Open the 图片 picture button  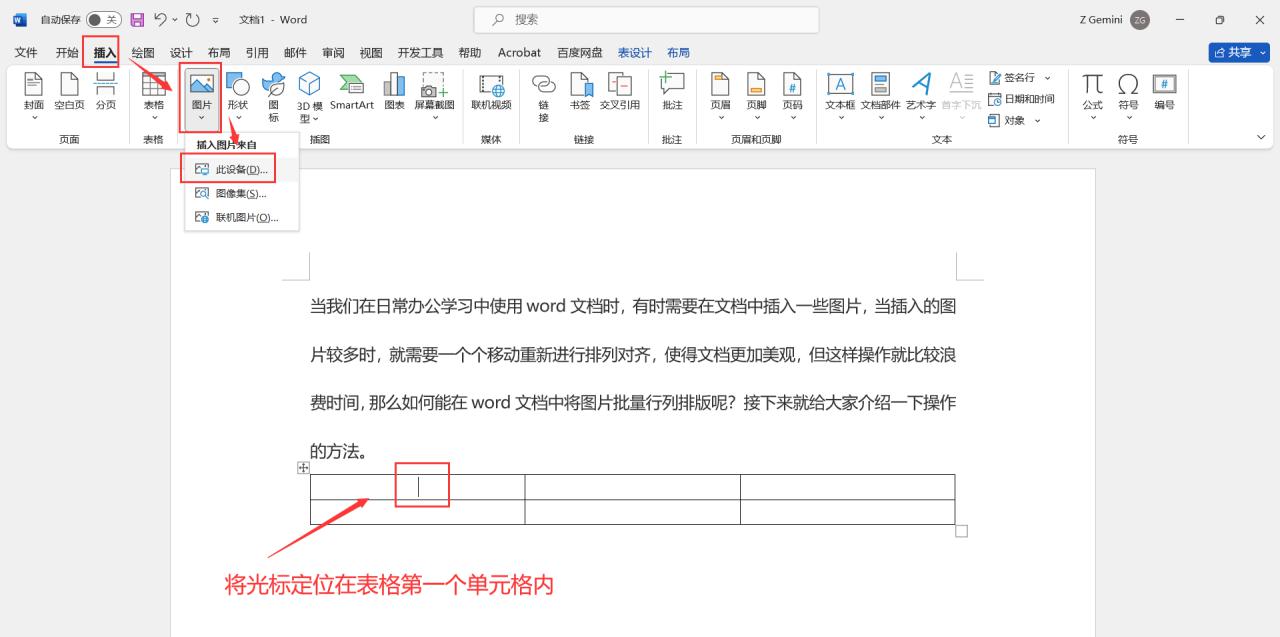[x=201, y=97]
